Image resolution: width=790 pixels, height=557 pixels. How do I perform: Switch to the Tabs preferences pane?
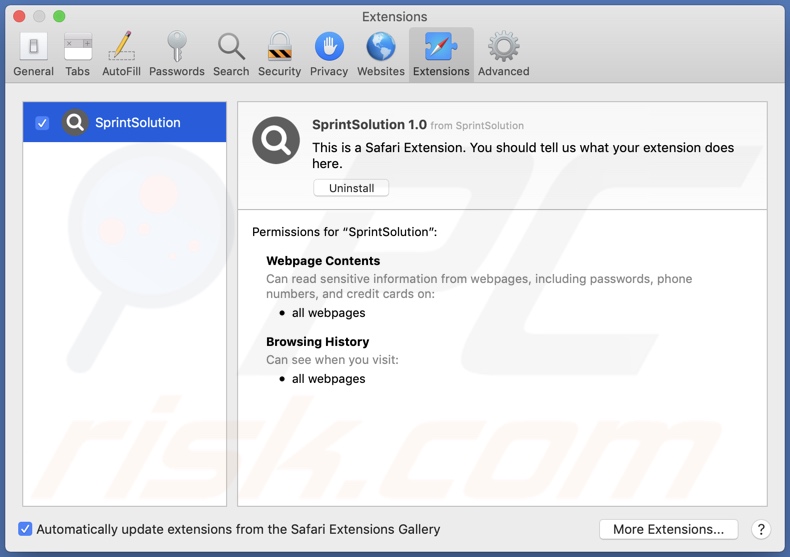77,54
